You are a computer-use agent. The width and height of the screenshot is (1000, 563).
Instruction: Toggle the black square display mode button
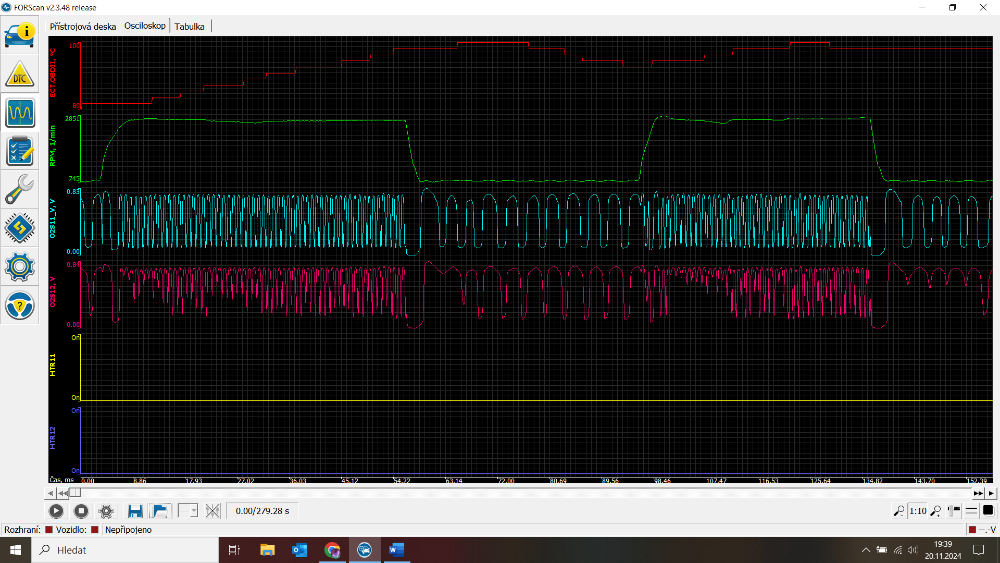coord(988,511)
